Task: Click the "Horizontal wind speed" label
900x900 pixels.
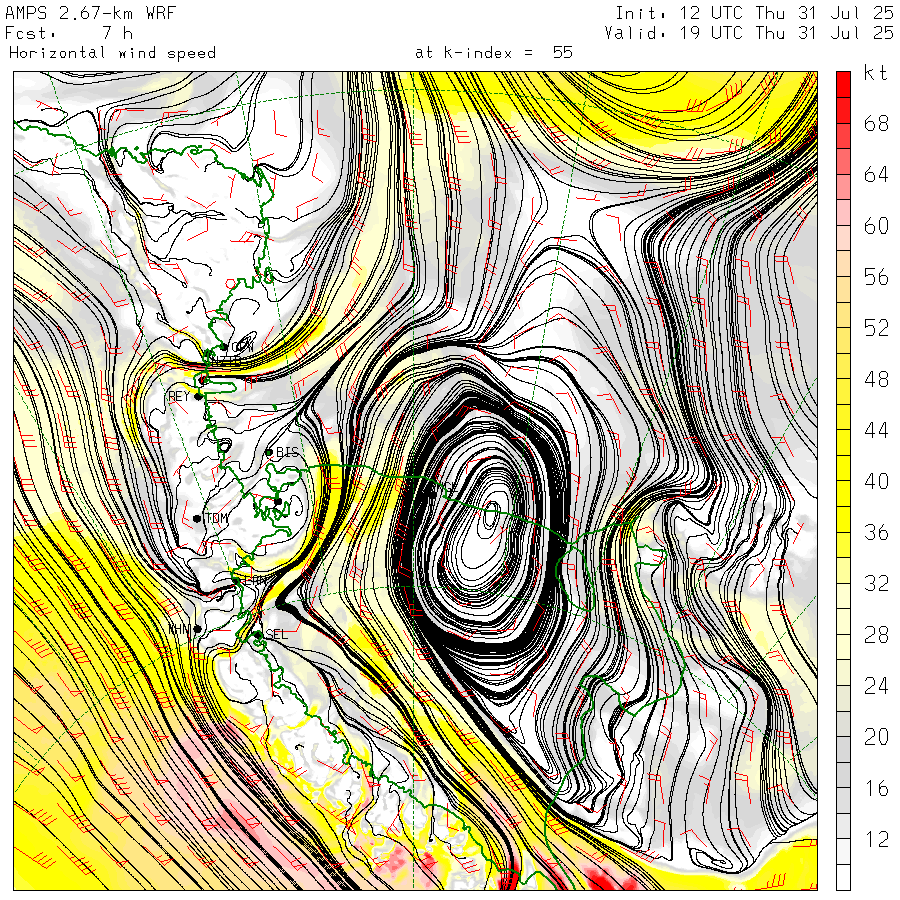Action: pyautogui.click(x=112, y=53)
